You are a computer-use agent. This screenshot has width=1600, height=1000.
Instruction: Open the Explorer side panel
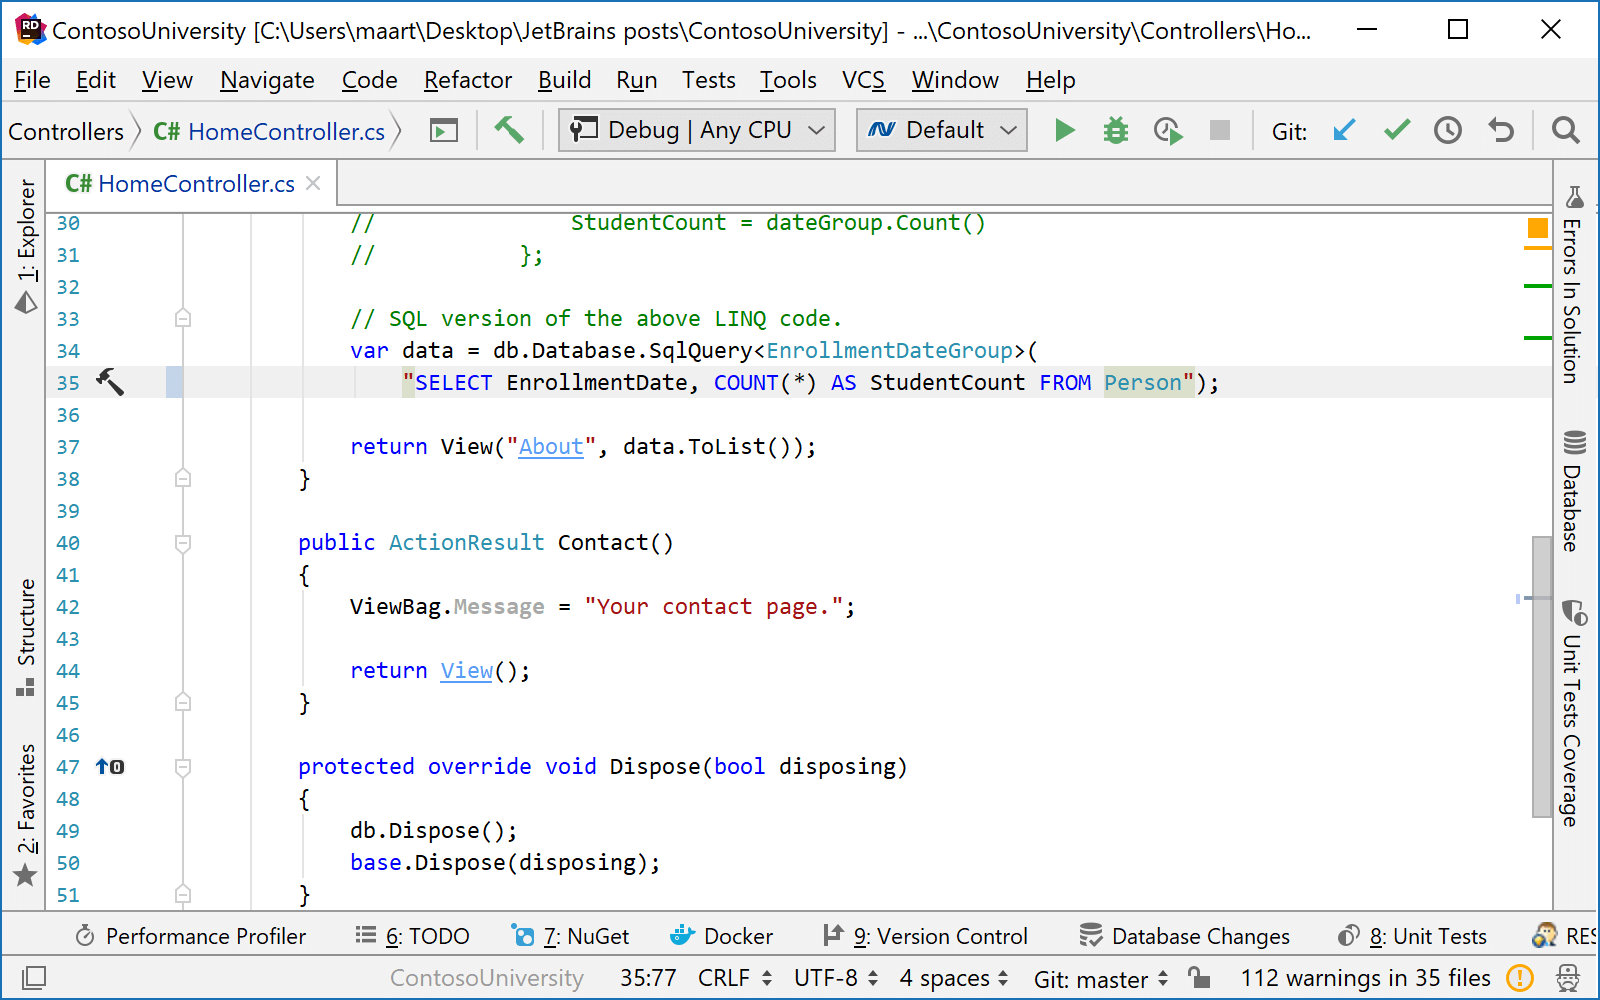pos(26,246)
